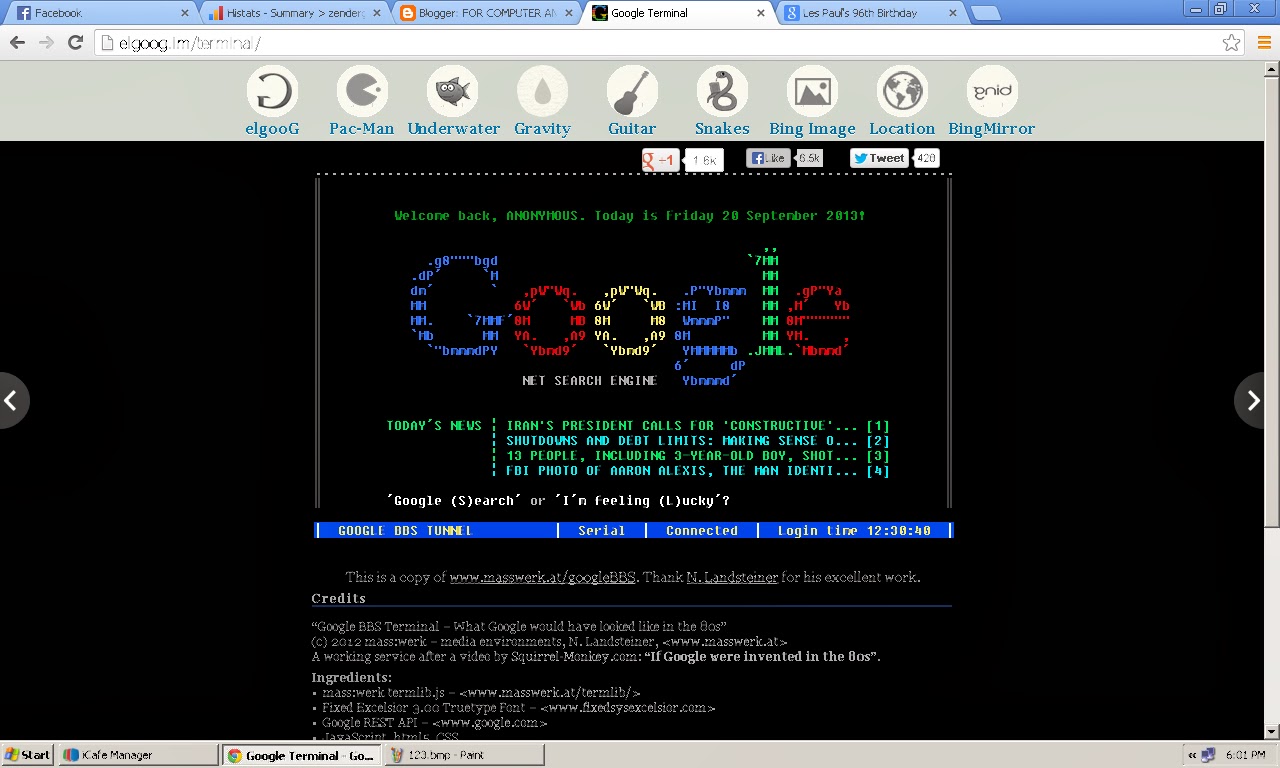Click the Gravity text link
This screenshot has width=1280, height=768.
tap(542, 129)
